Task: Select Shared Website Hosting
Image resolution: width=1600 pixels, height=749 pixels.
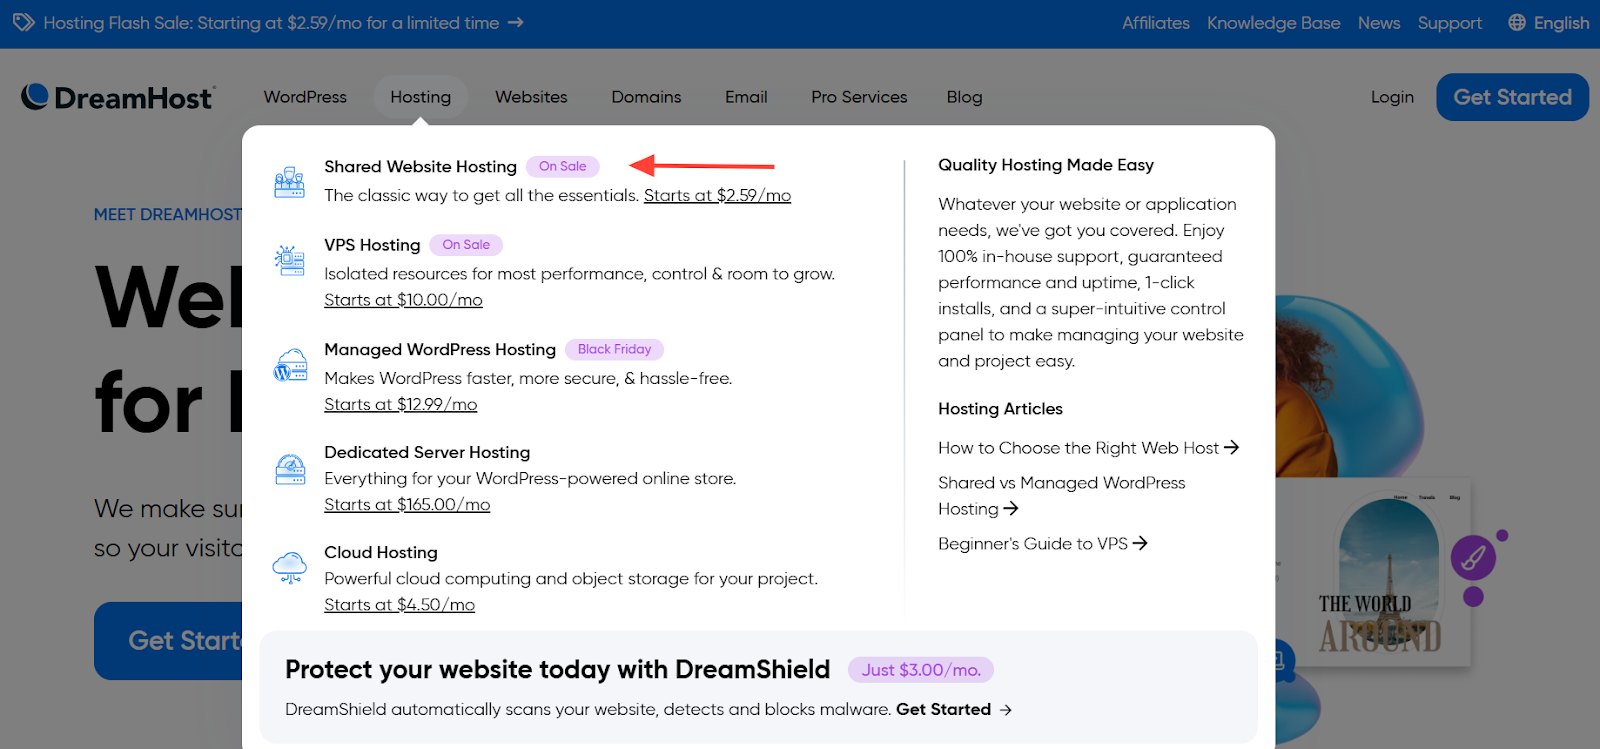Action: coord(420,166)
